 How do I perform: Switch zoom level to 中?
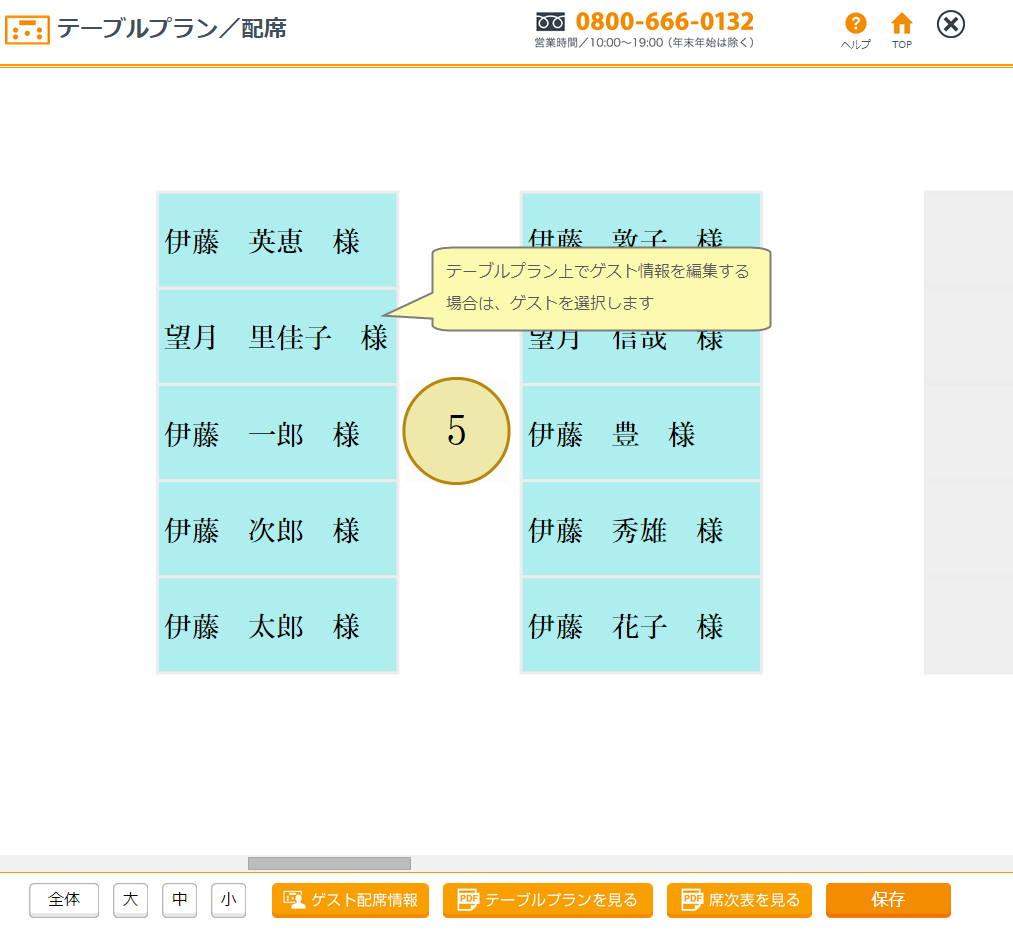pyautogui.click(x=179, y=900)
